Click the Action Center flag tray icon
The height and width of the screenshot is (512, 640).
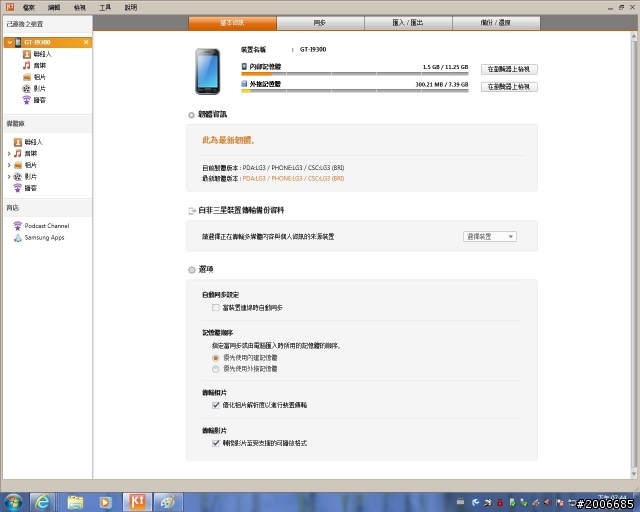click(560, 503)
